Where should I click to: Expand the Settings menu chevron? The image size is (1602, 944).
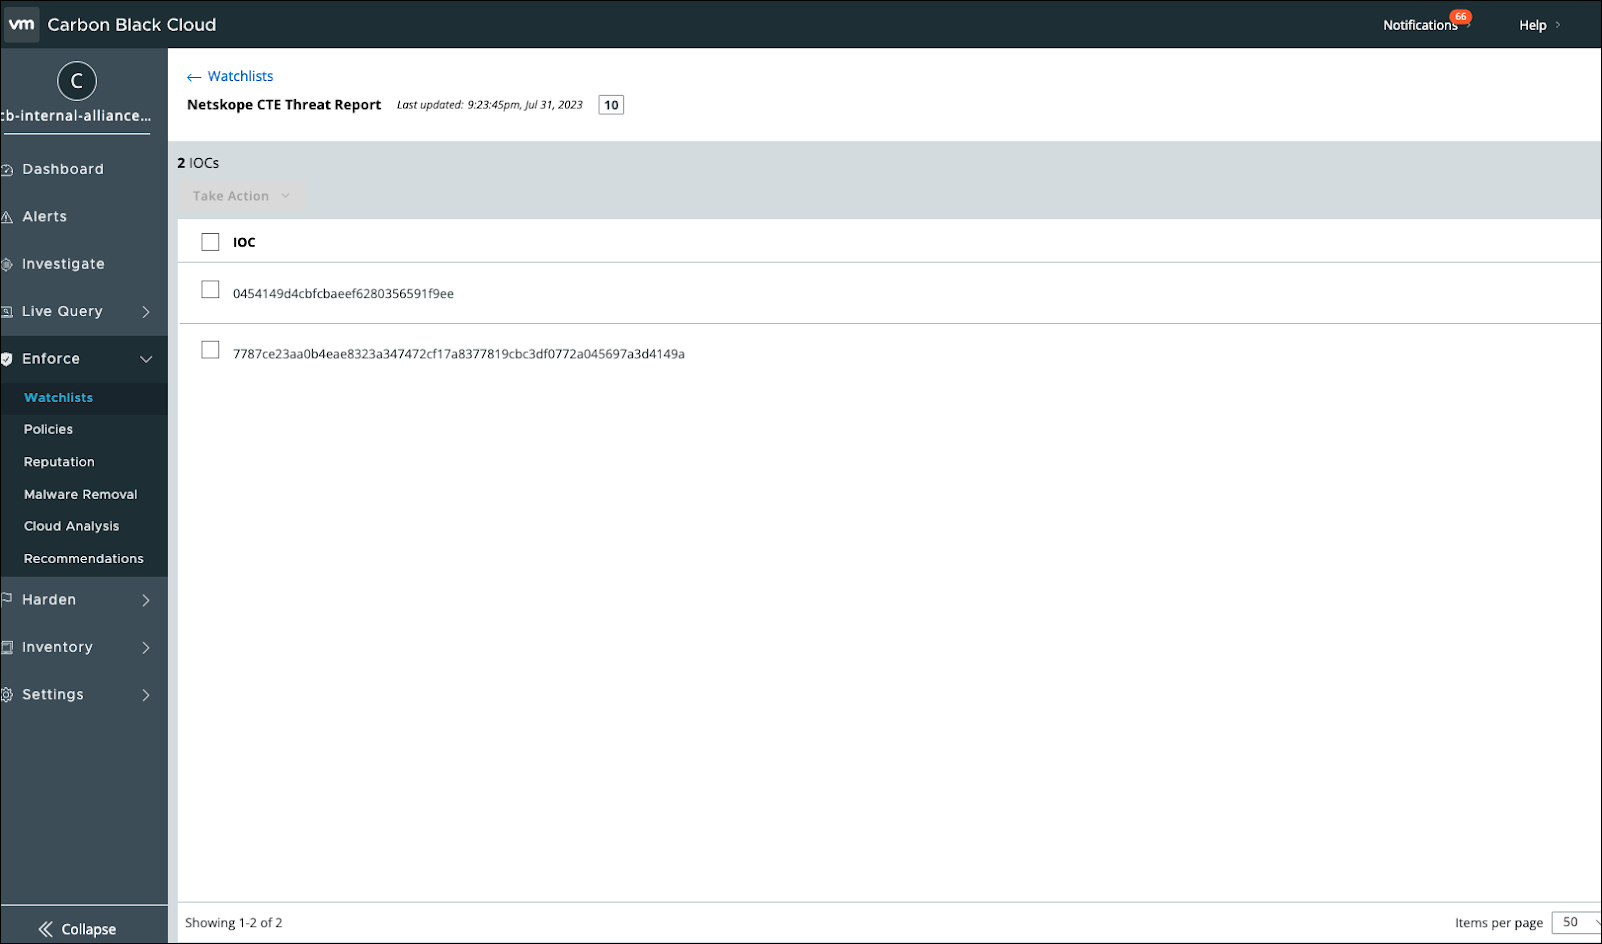click(146, 695)
